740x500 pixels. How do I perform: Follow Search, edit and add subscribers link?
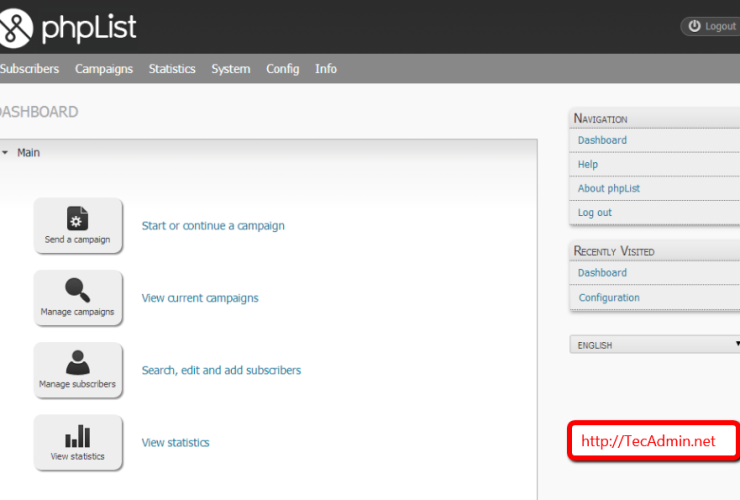(x=221, y=370)
